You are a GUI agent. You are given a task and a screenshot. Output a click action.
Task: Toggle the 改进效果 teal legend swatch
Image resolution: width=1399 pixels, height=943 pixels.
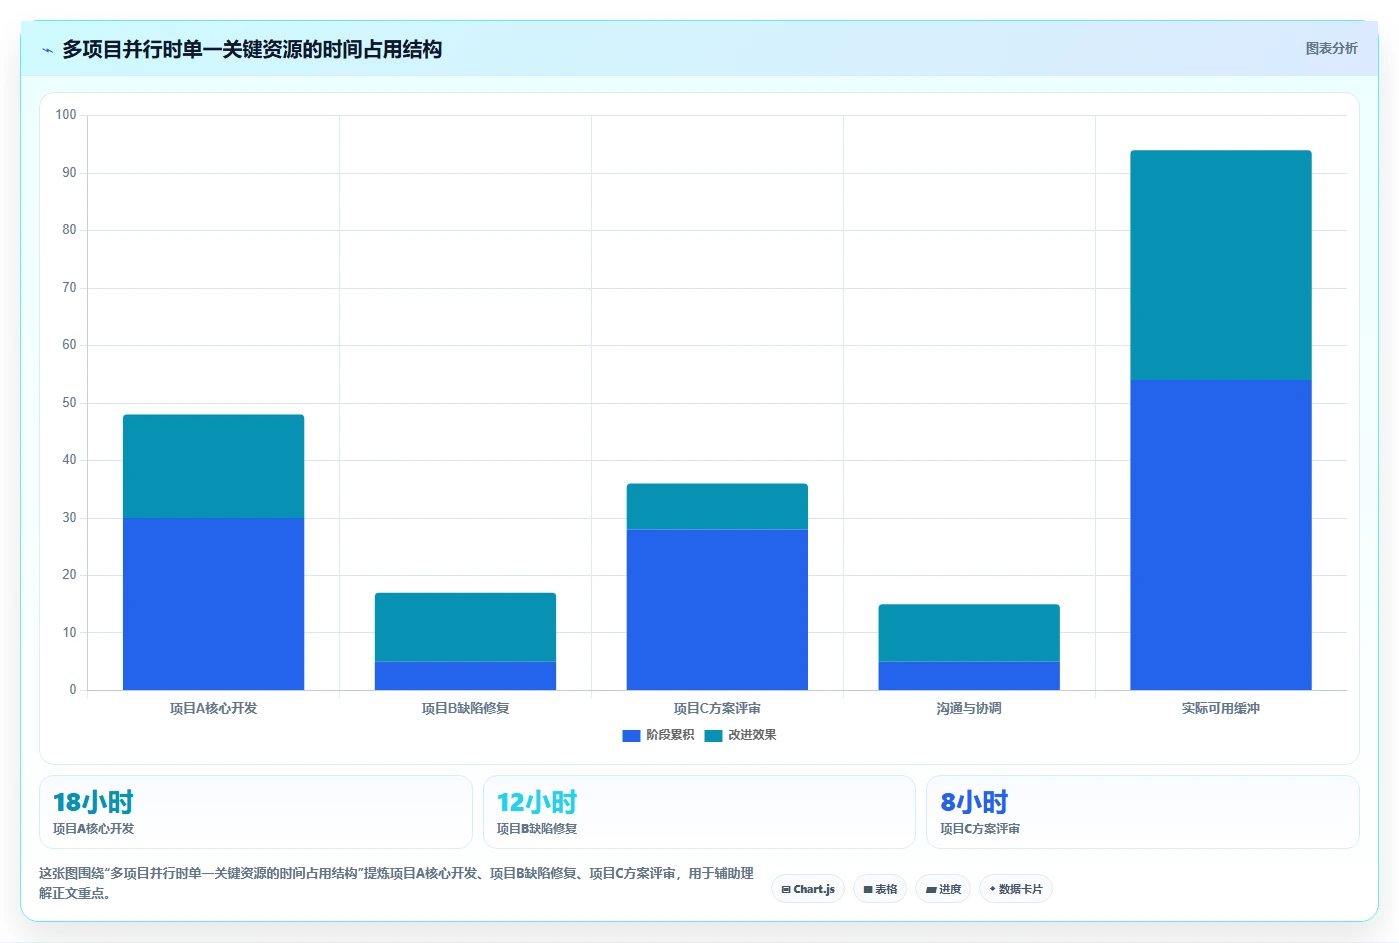coord(713,735)
